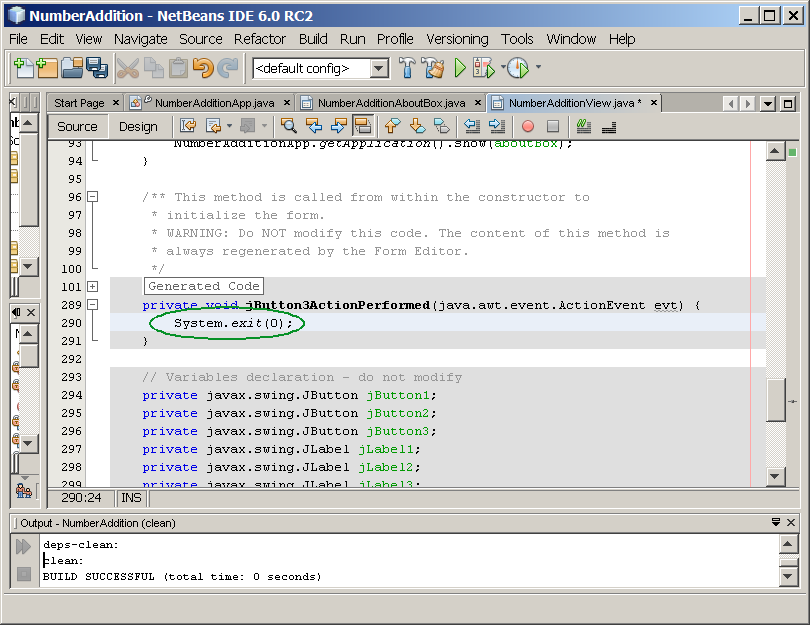Screen dimensions: 810x625
Task: Click BUILD SUCCESSFUL output line
Action: click(182, 576)
